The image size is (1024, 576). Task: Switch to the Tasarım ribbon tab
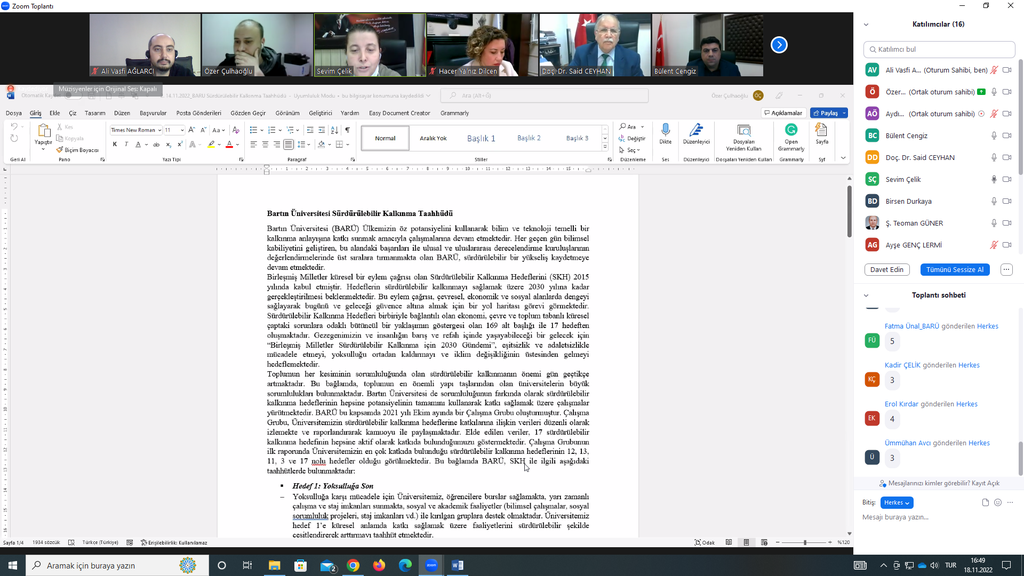[95, 113]
